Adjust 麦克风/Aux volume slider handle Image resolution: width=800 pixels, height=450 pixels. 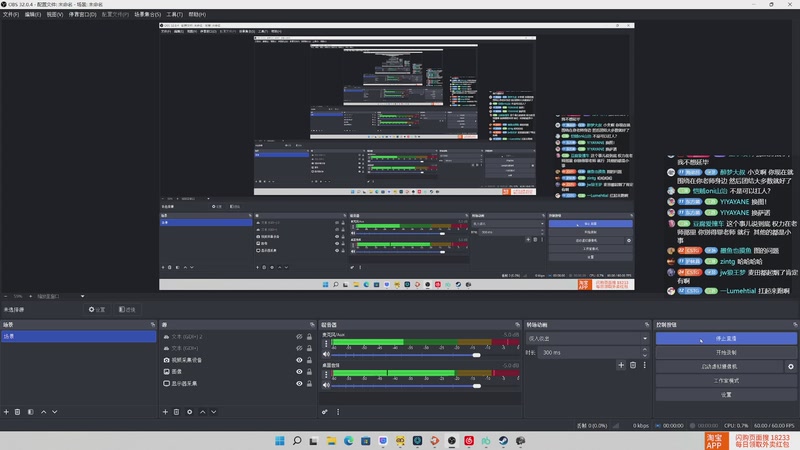[476, 355]
